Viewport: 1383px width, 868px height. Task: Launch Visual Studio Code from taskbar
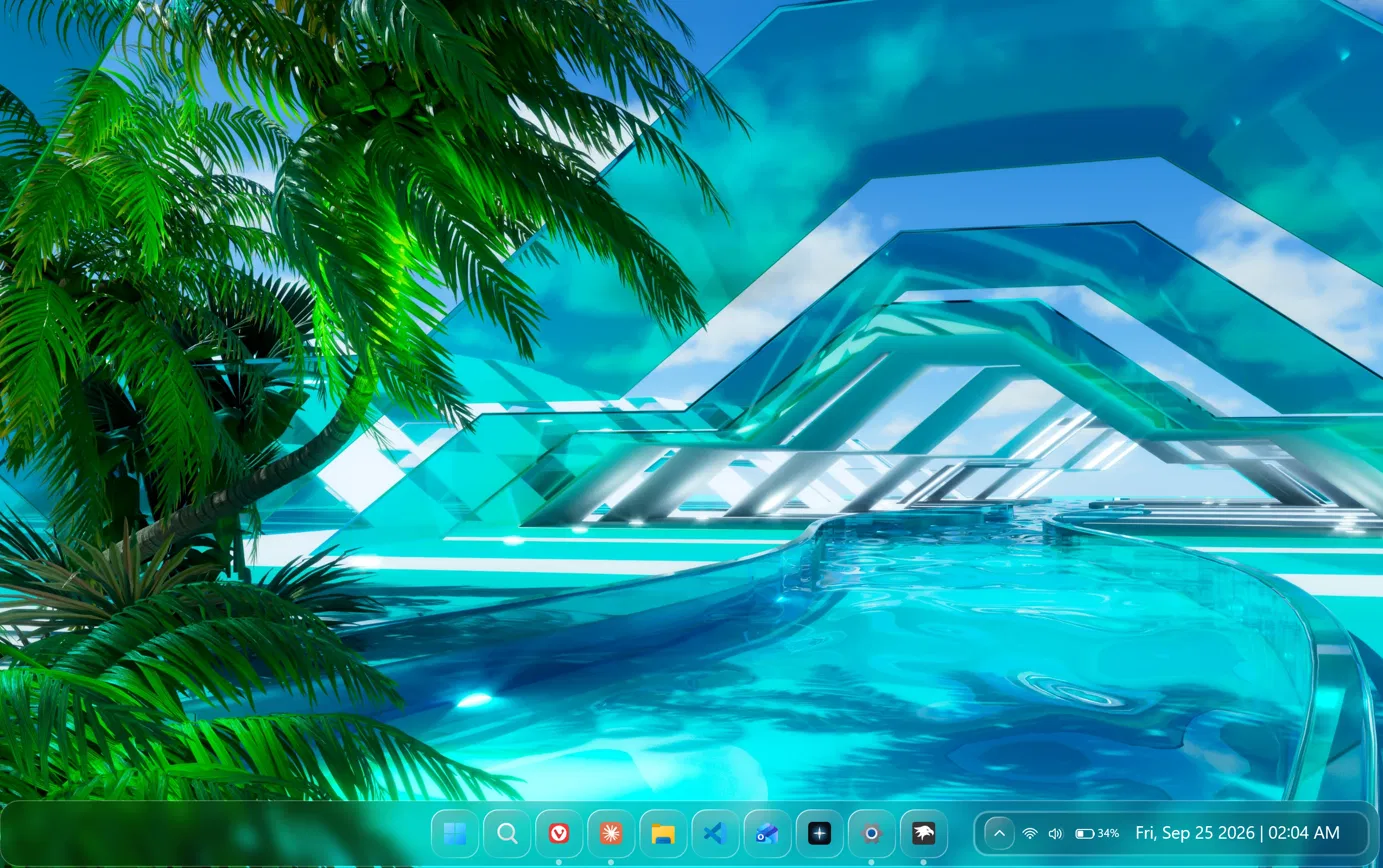pyautogui.click(x=715, y=833)
